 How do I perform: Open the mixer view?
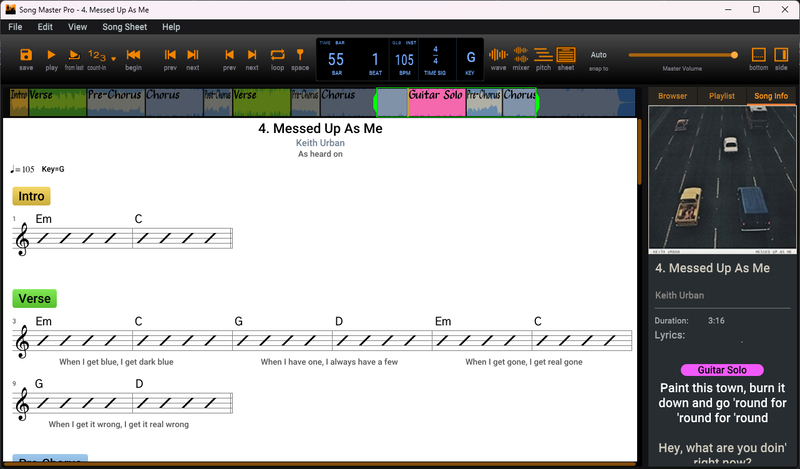(520, 55)
